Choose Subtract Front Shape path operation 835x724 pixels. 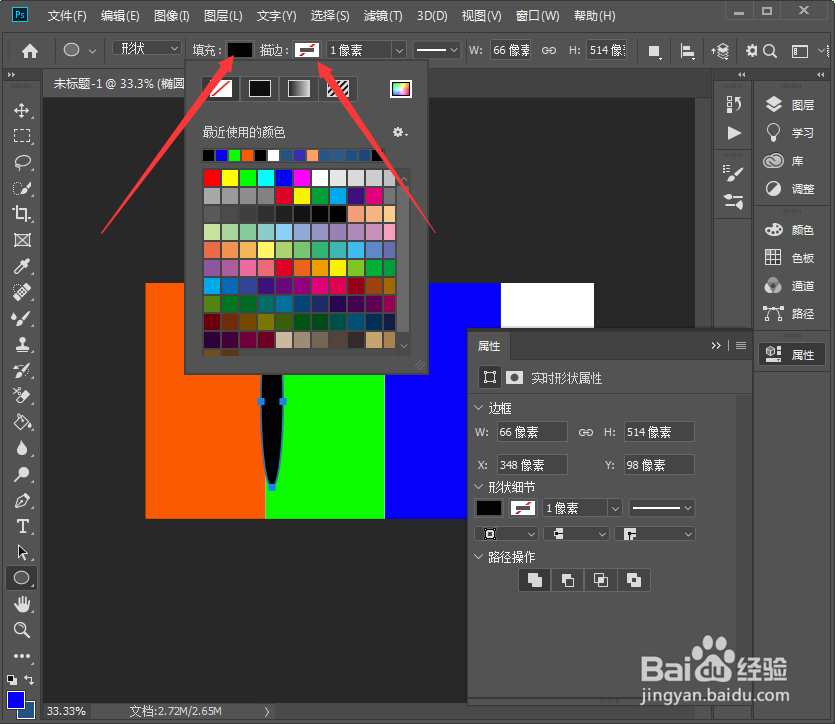point(568,580)
